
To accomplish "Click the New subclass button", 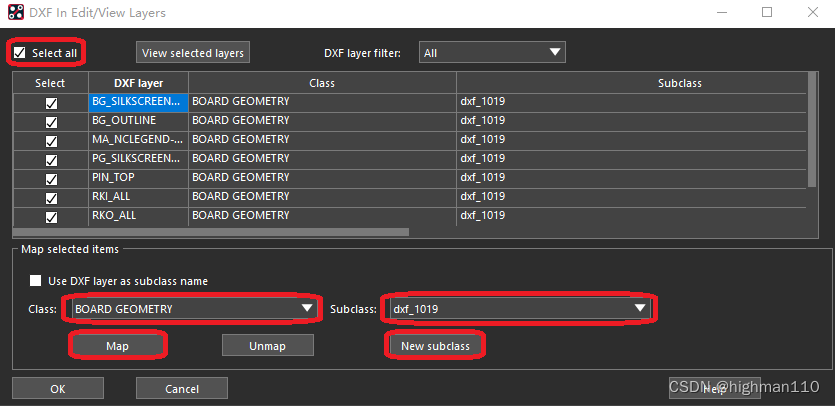I will pos(435,345).
